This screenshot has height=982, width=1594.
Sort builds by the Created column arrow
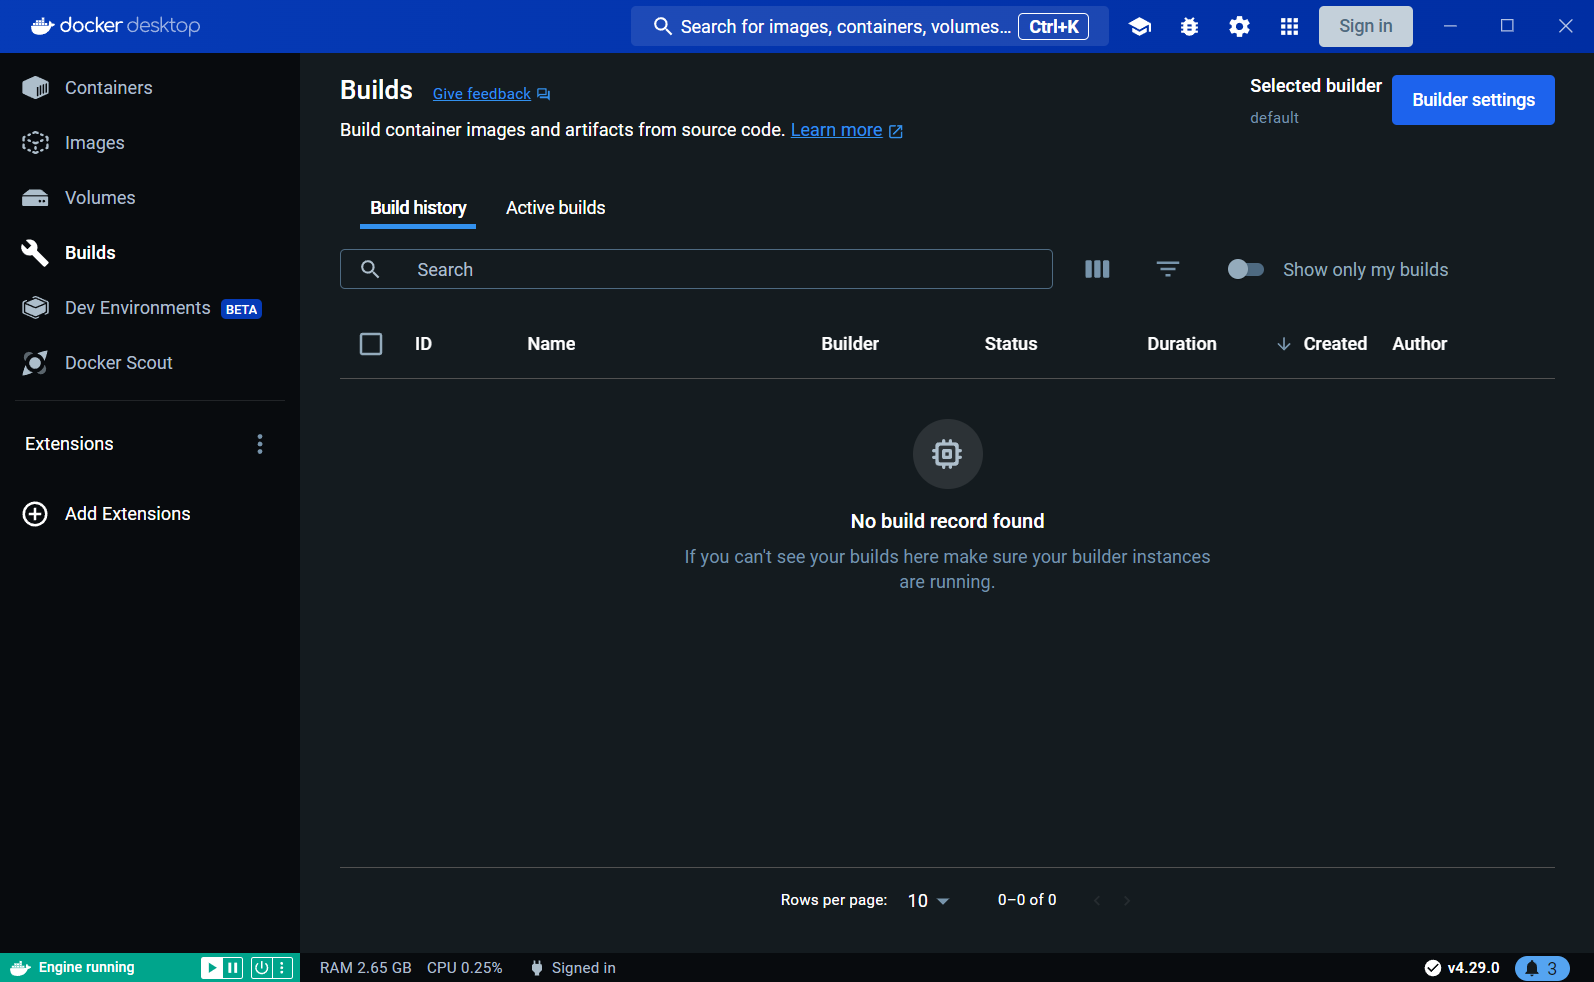click(x=1284, y=344)
